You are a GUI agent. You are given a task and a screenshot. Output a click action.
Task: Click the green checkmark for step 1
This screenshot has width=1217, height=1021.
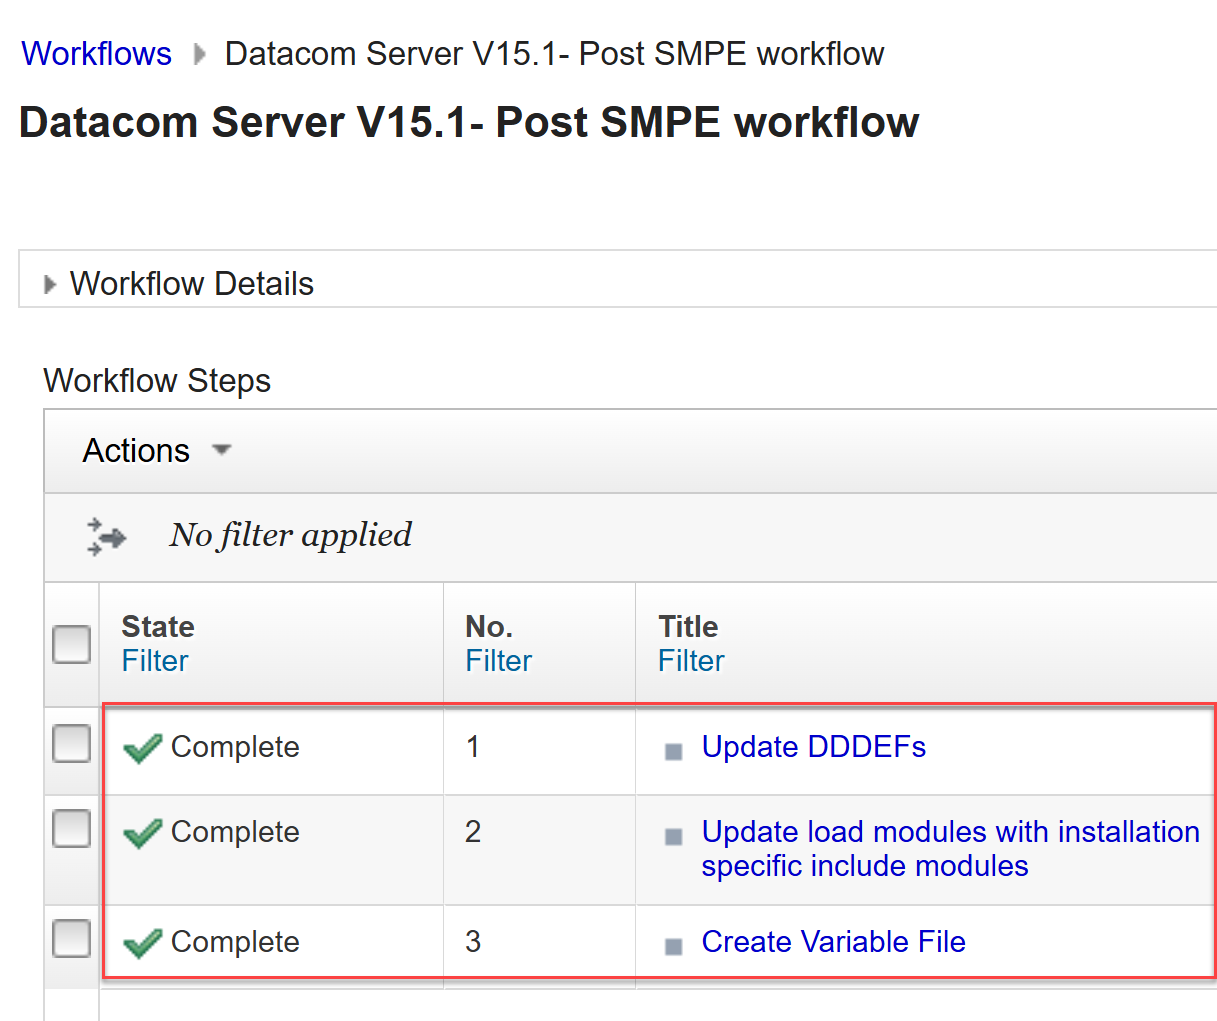point(142,748)
